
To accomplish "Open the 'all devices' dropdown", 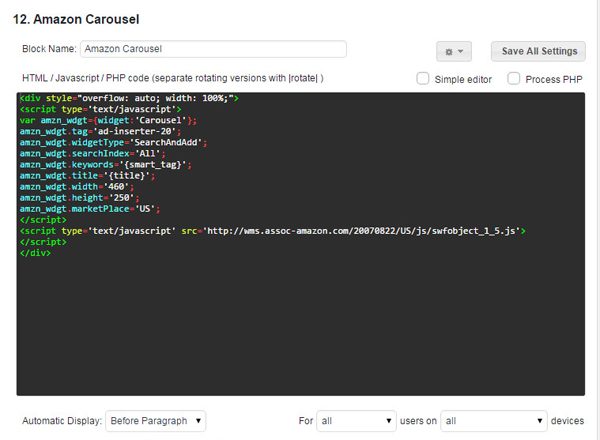I will (494, 421).
